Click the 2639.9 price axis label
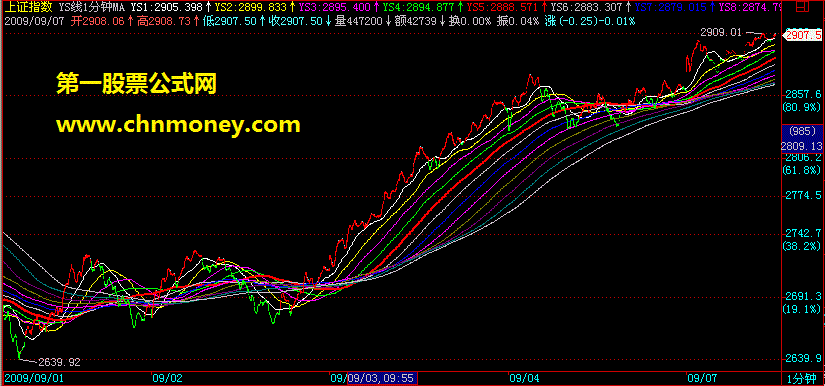The image size is (825, 386). tap(803, 358)
